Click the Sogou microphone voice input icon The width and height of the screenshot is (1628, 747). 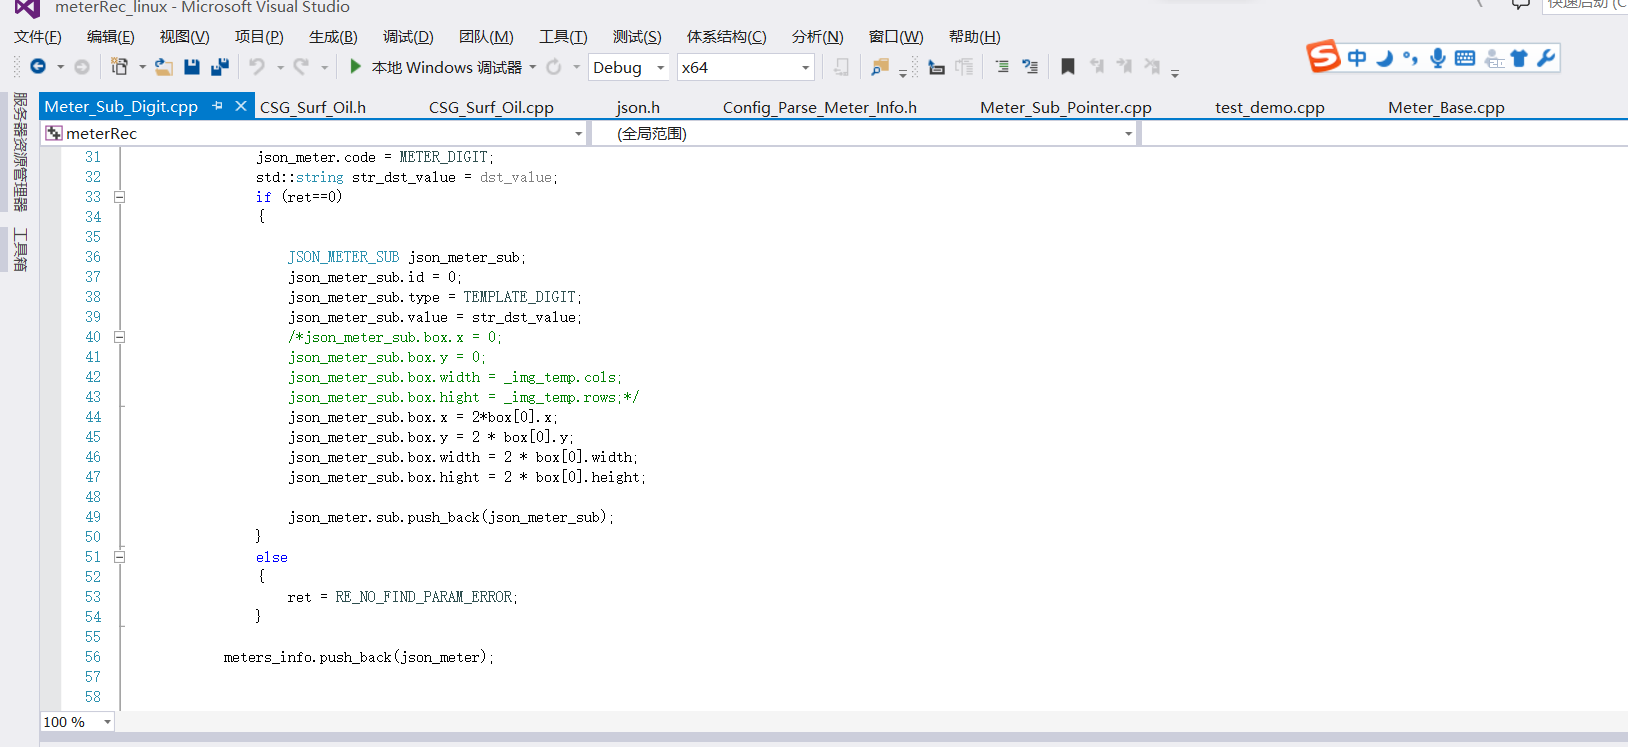[x=1437, y=58]
